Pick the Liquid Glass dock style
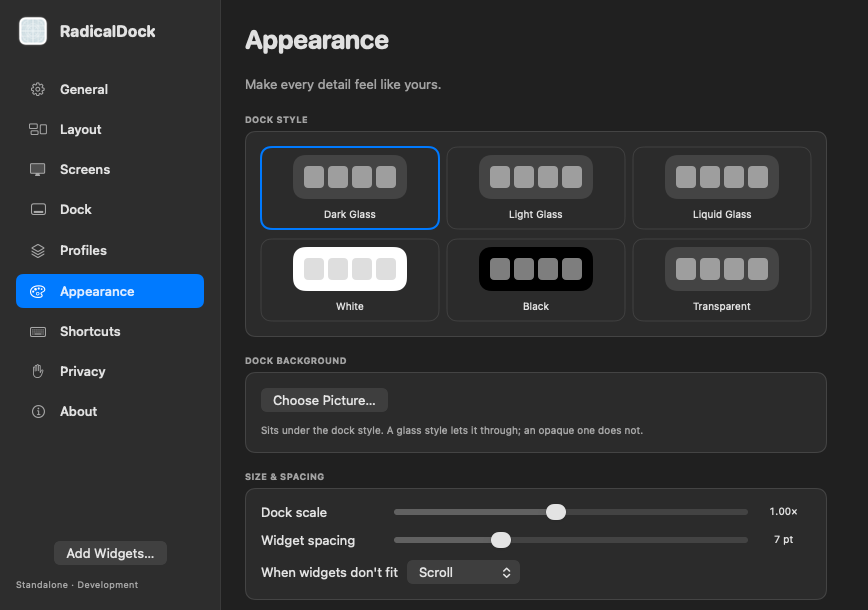The height and width of the screenshot is (610, 868). [x=722, y=188]
